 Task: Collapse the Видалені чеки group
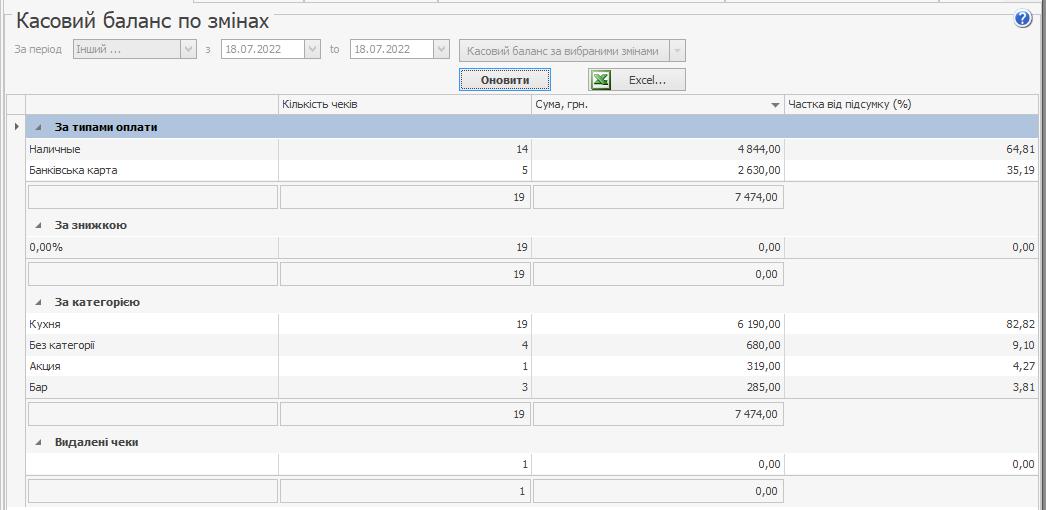39,442
